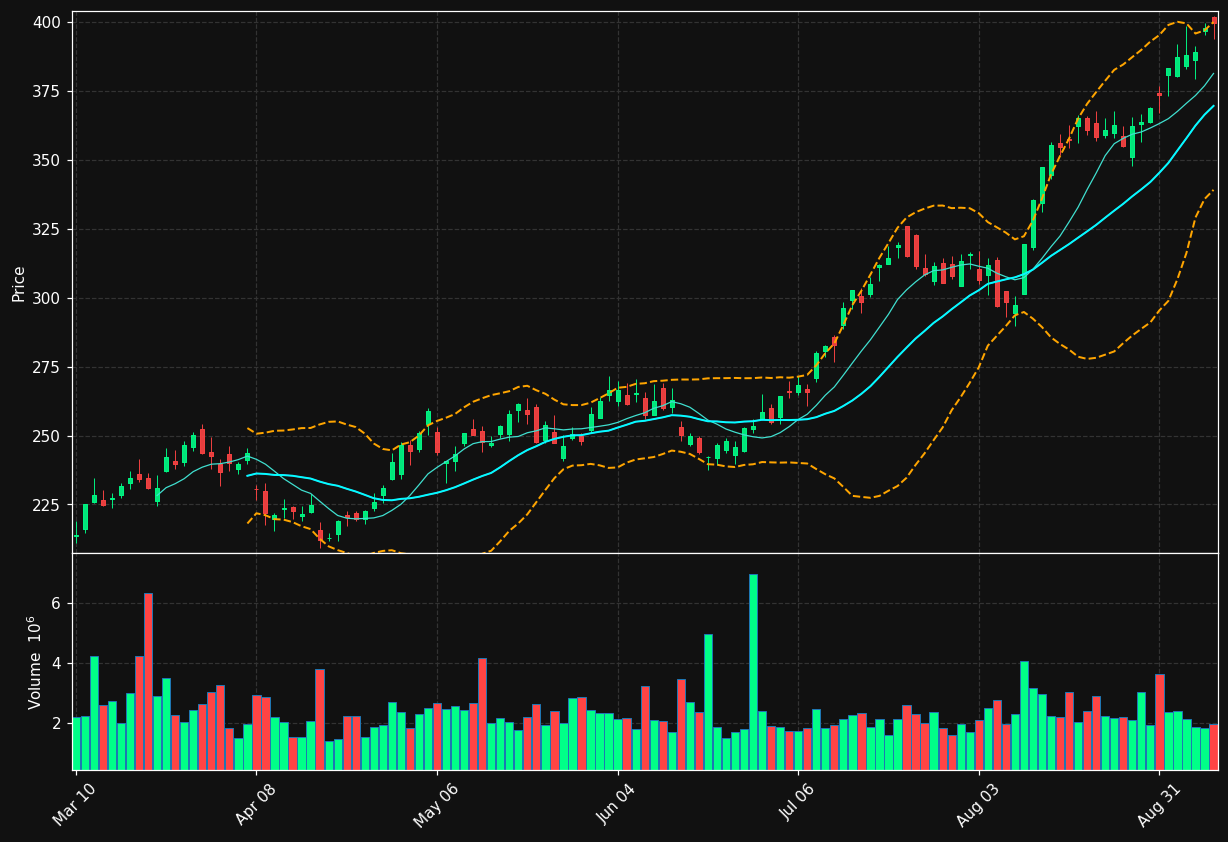Viewport: 1228px width, 842px height.
Task: Click the 'May 06' date label
Action: tap(435, 804)
